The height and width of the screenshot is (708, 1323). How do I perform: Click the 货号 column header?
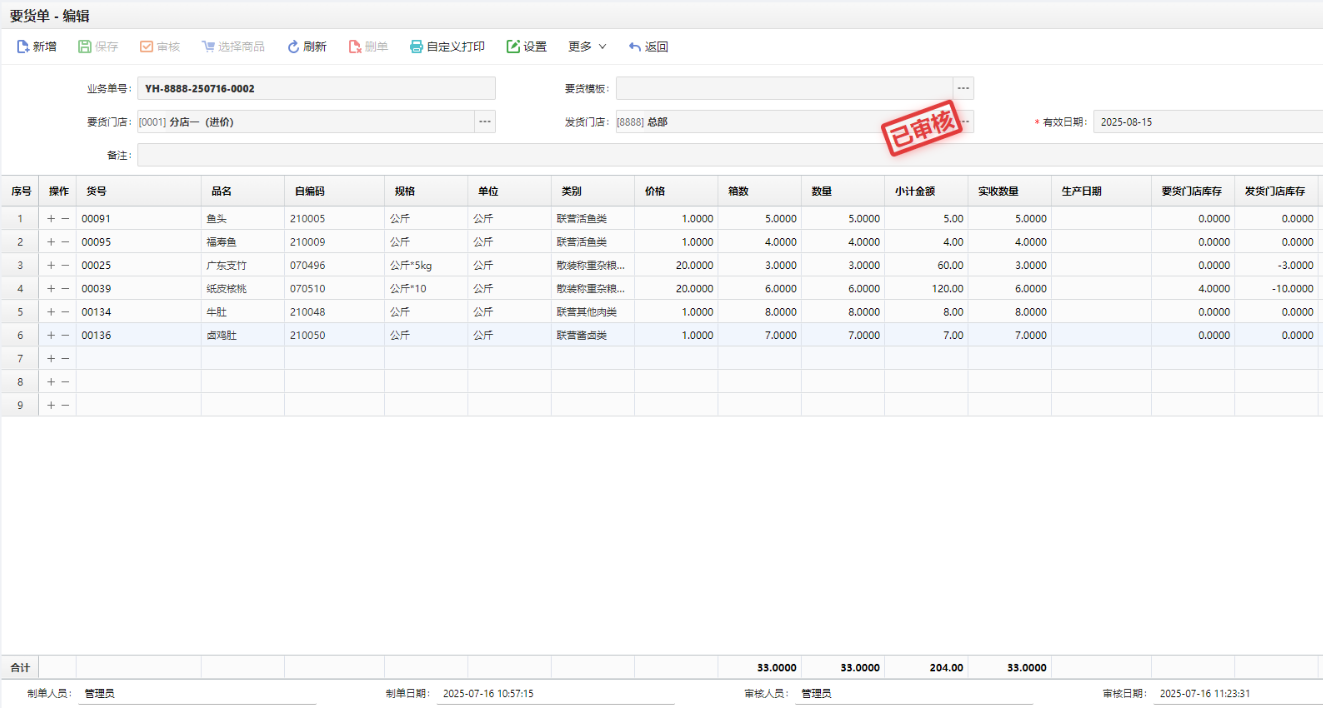point(139,191)
